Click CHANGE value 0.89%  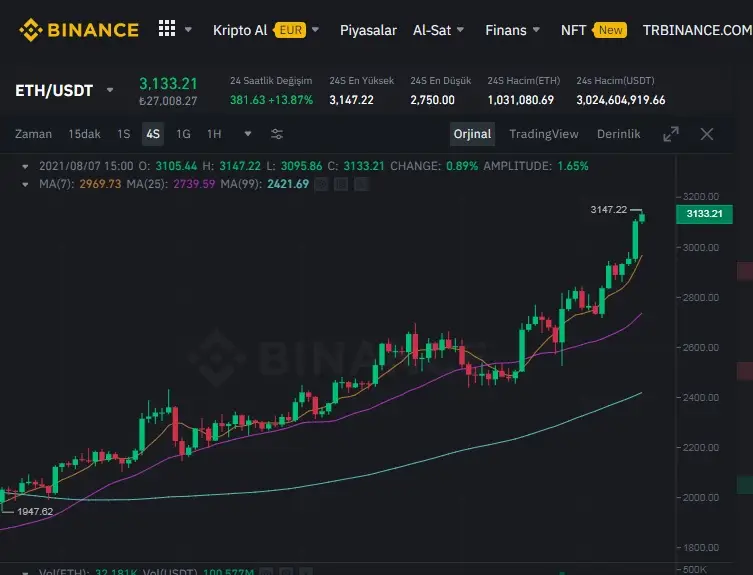[462, 166]
